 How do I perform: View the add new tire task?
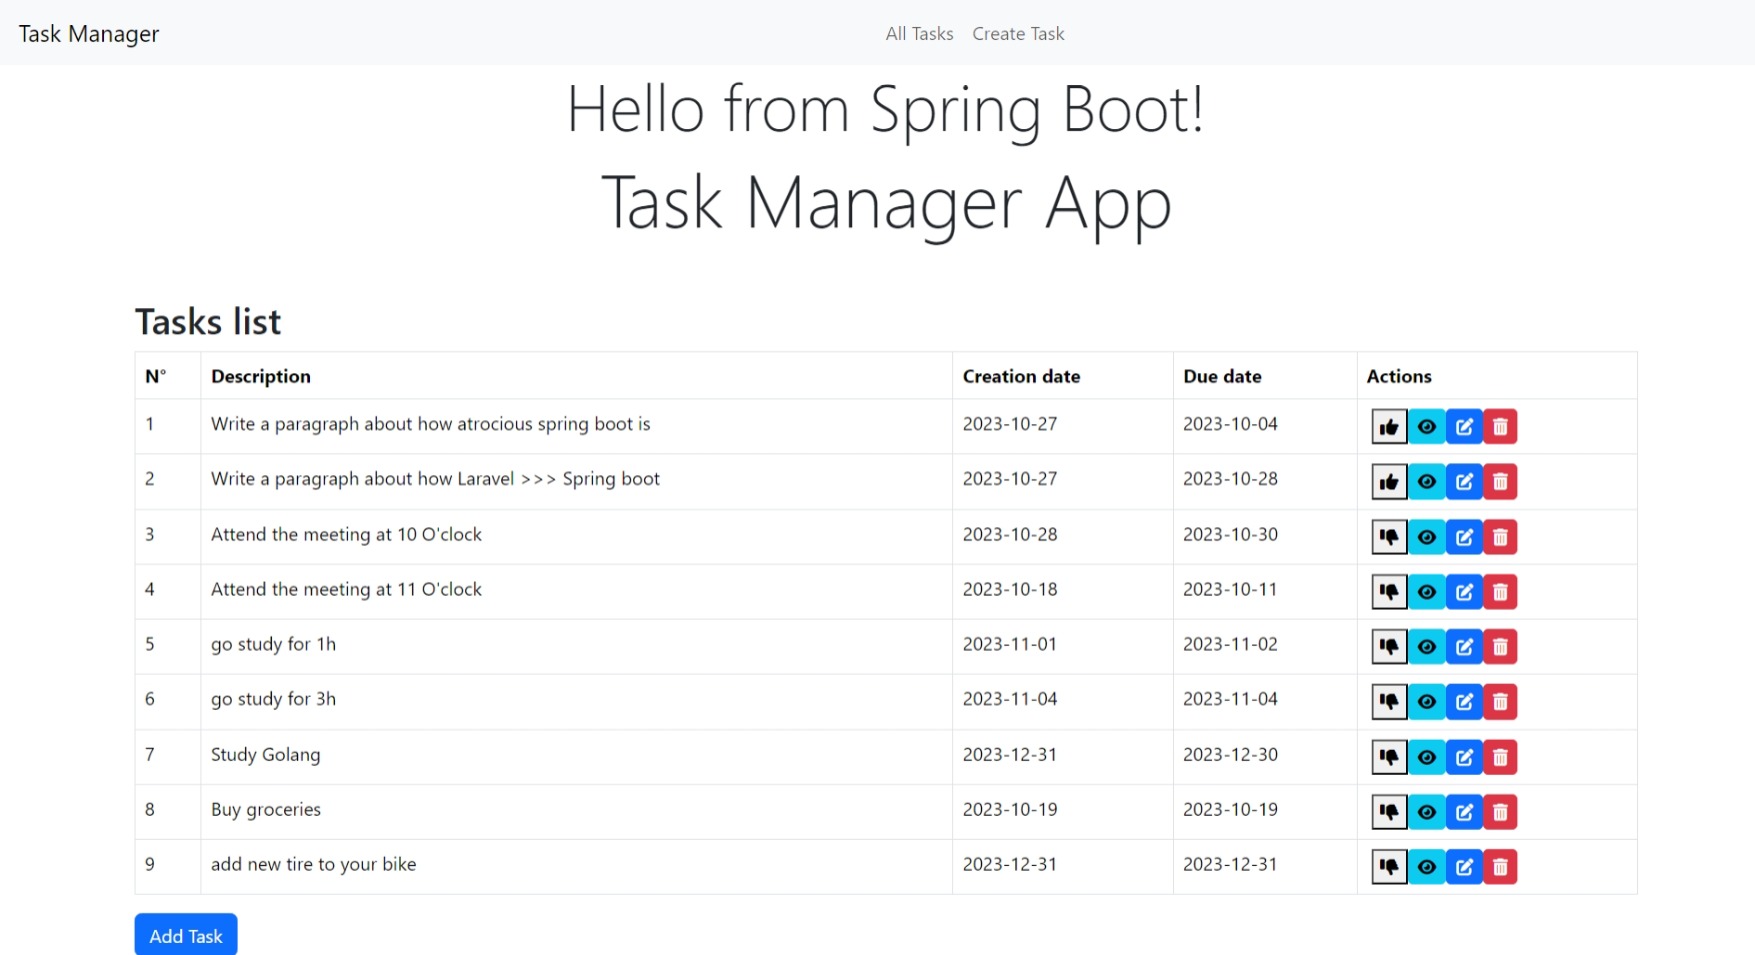pyautogui.click(x=1427, y=867)
